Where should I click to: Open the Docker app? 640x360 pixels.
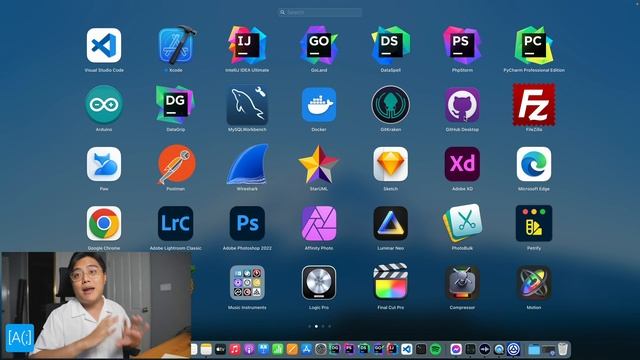(x=319, y=104)
